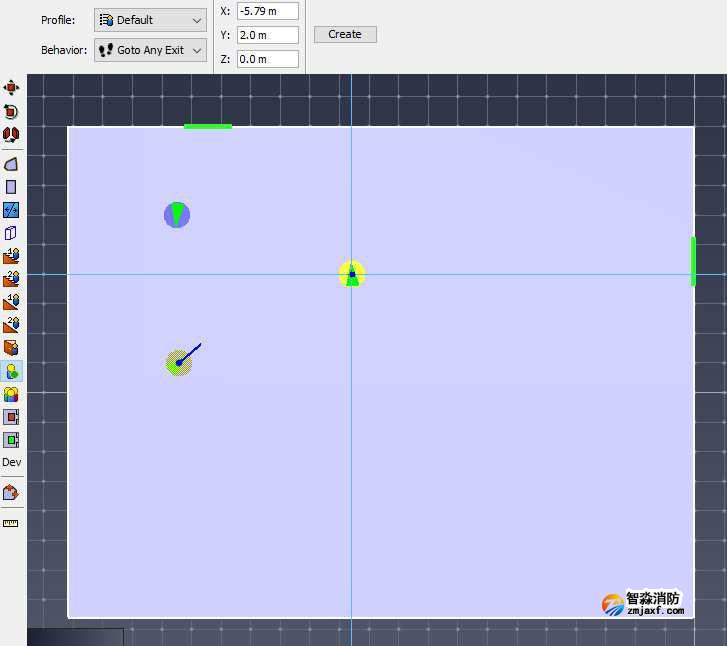The image size is (727, 646).
Task: Activate the Measure ruler tool
Action: [11, 523]
